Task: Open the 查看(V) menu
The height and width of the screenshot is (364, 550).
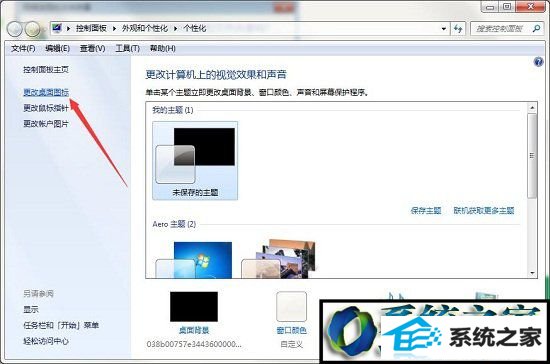Action: [93, 48]
